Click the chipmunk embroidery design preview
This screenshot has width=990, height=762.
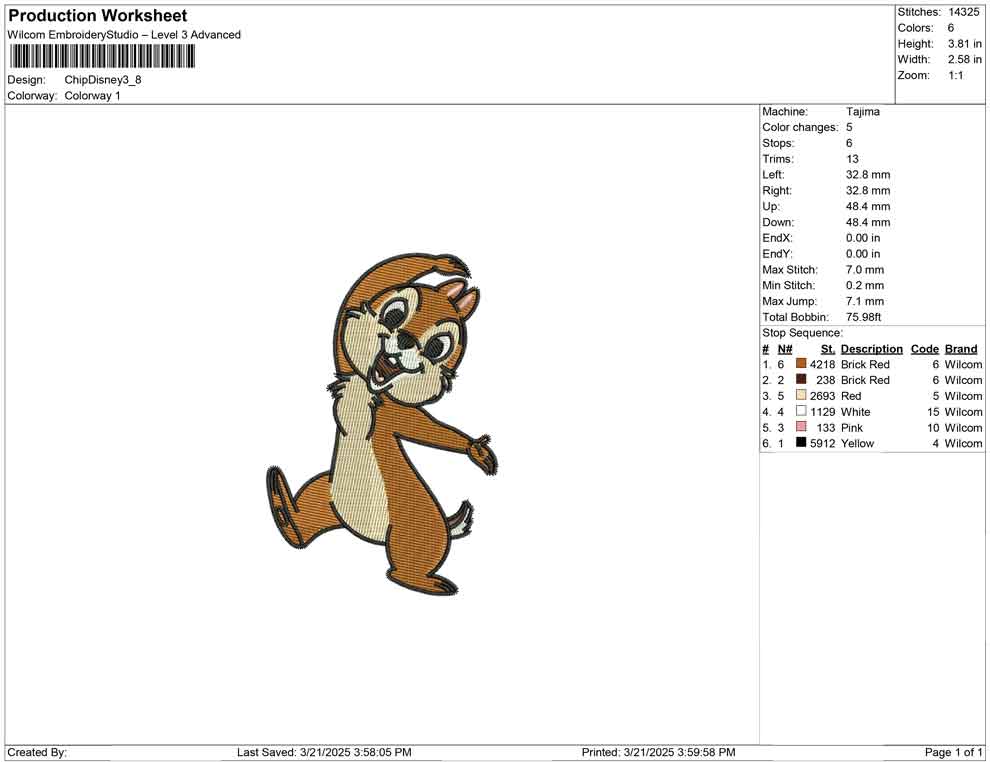click(382, 424)
